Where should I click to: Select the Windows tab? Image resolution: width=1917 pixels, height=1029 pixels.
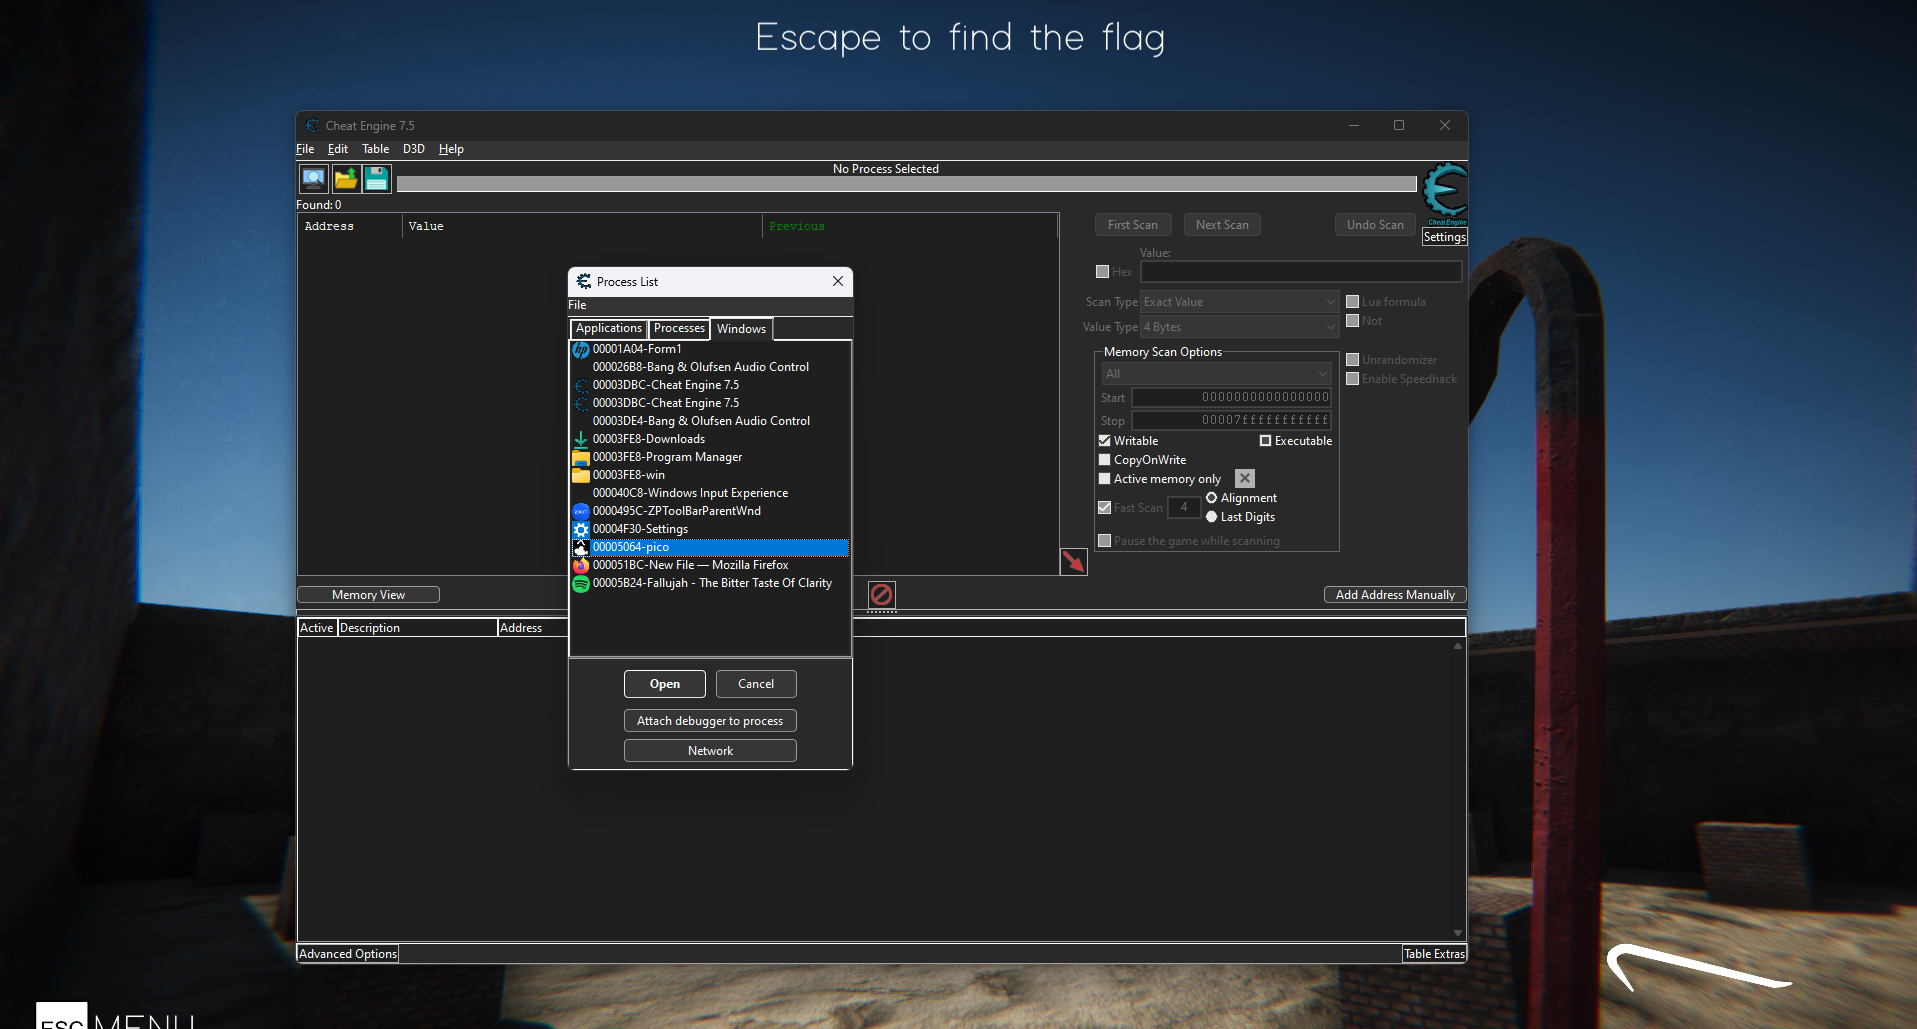coord(741,329)
